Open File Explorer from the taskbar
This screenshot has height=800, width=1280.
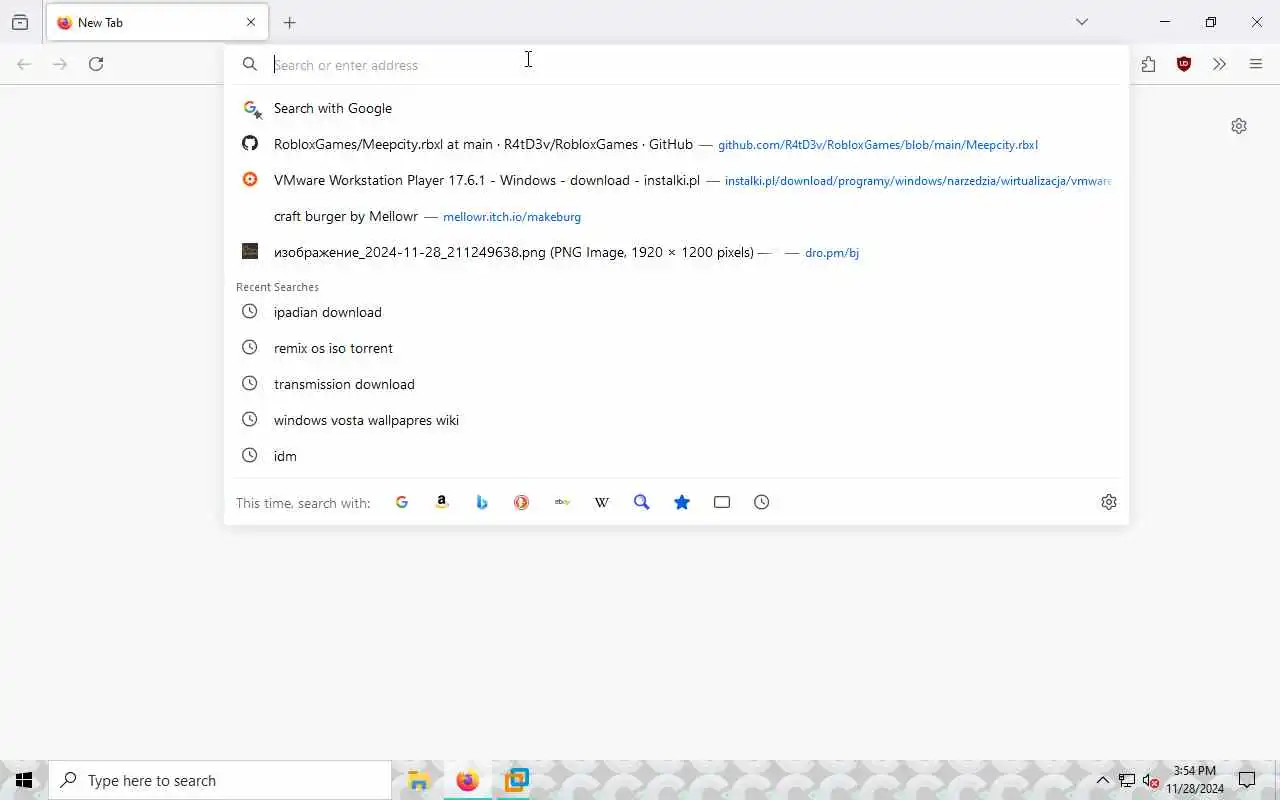419,781
